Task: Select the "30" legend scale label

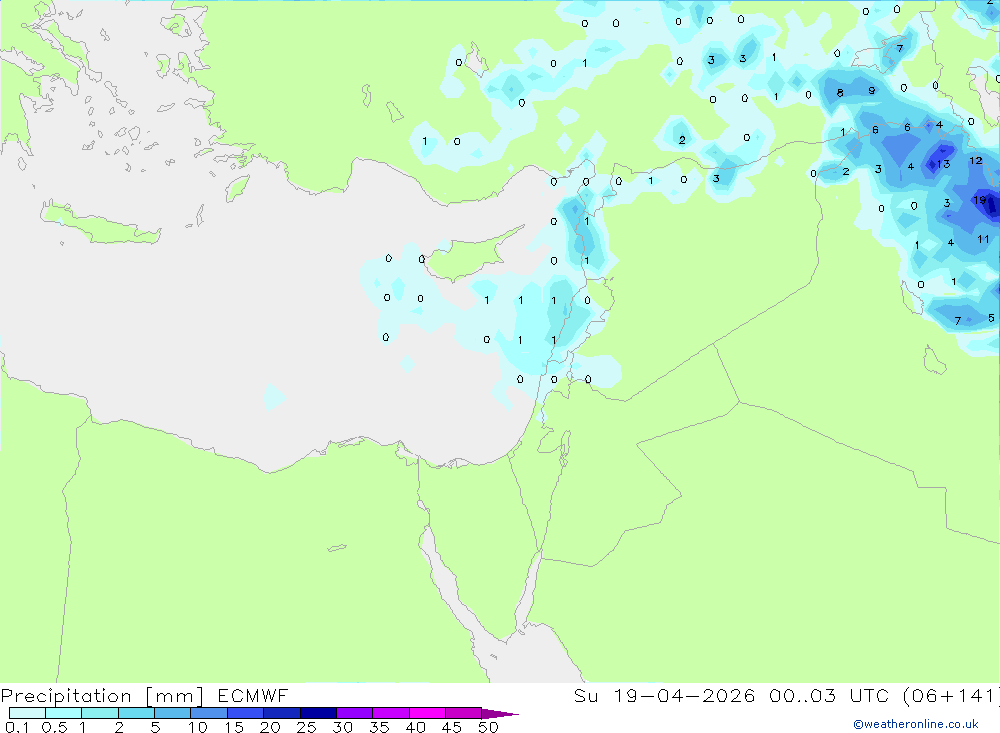Action: [342, 727]
